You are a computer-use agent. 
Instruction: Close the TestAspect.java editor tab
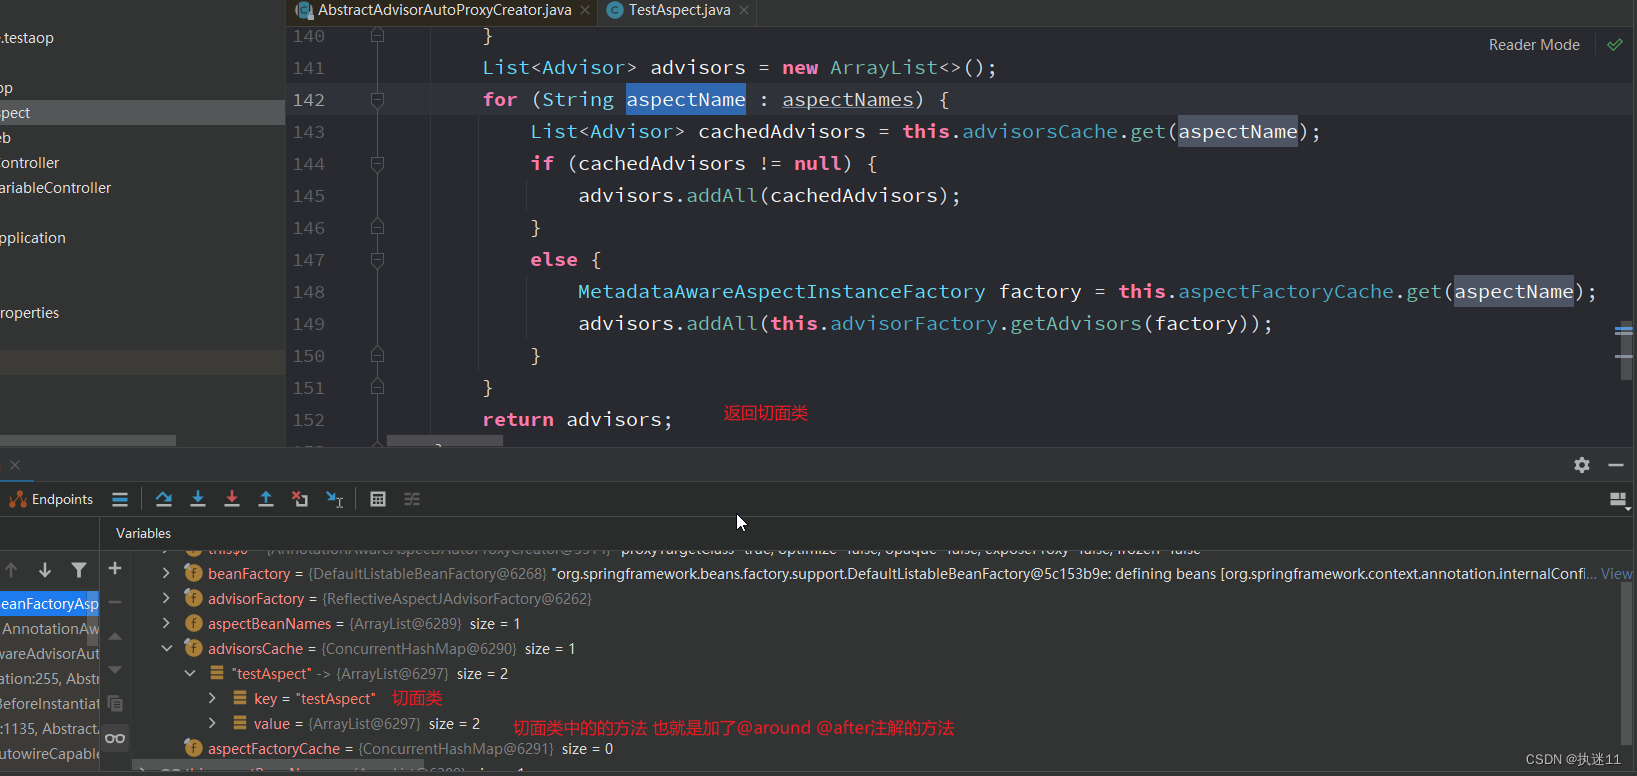[744, 10]
